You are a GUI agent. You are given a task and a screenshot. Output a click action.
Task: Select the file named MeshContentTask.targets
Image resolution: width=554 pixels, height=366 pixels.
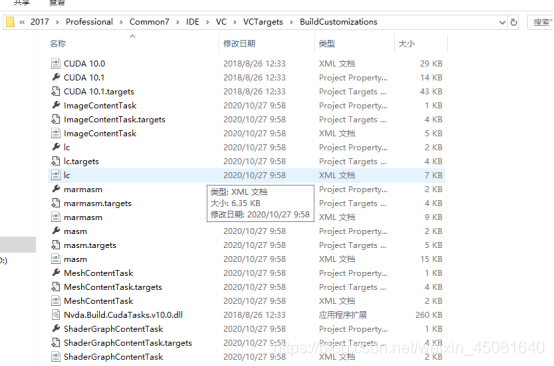point(113,287)
